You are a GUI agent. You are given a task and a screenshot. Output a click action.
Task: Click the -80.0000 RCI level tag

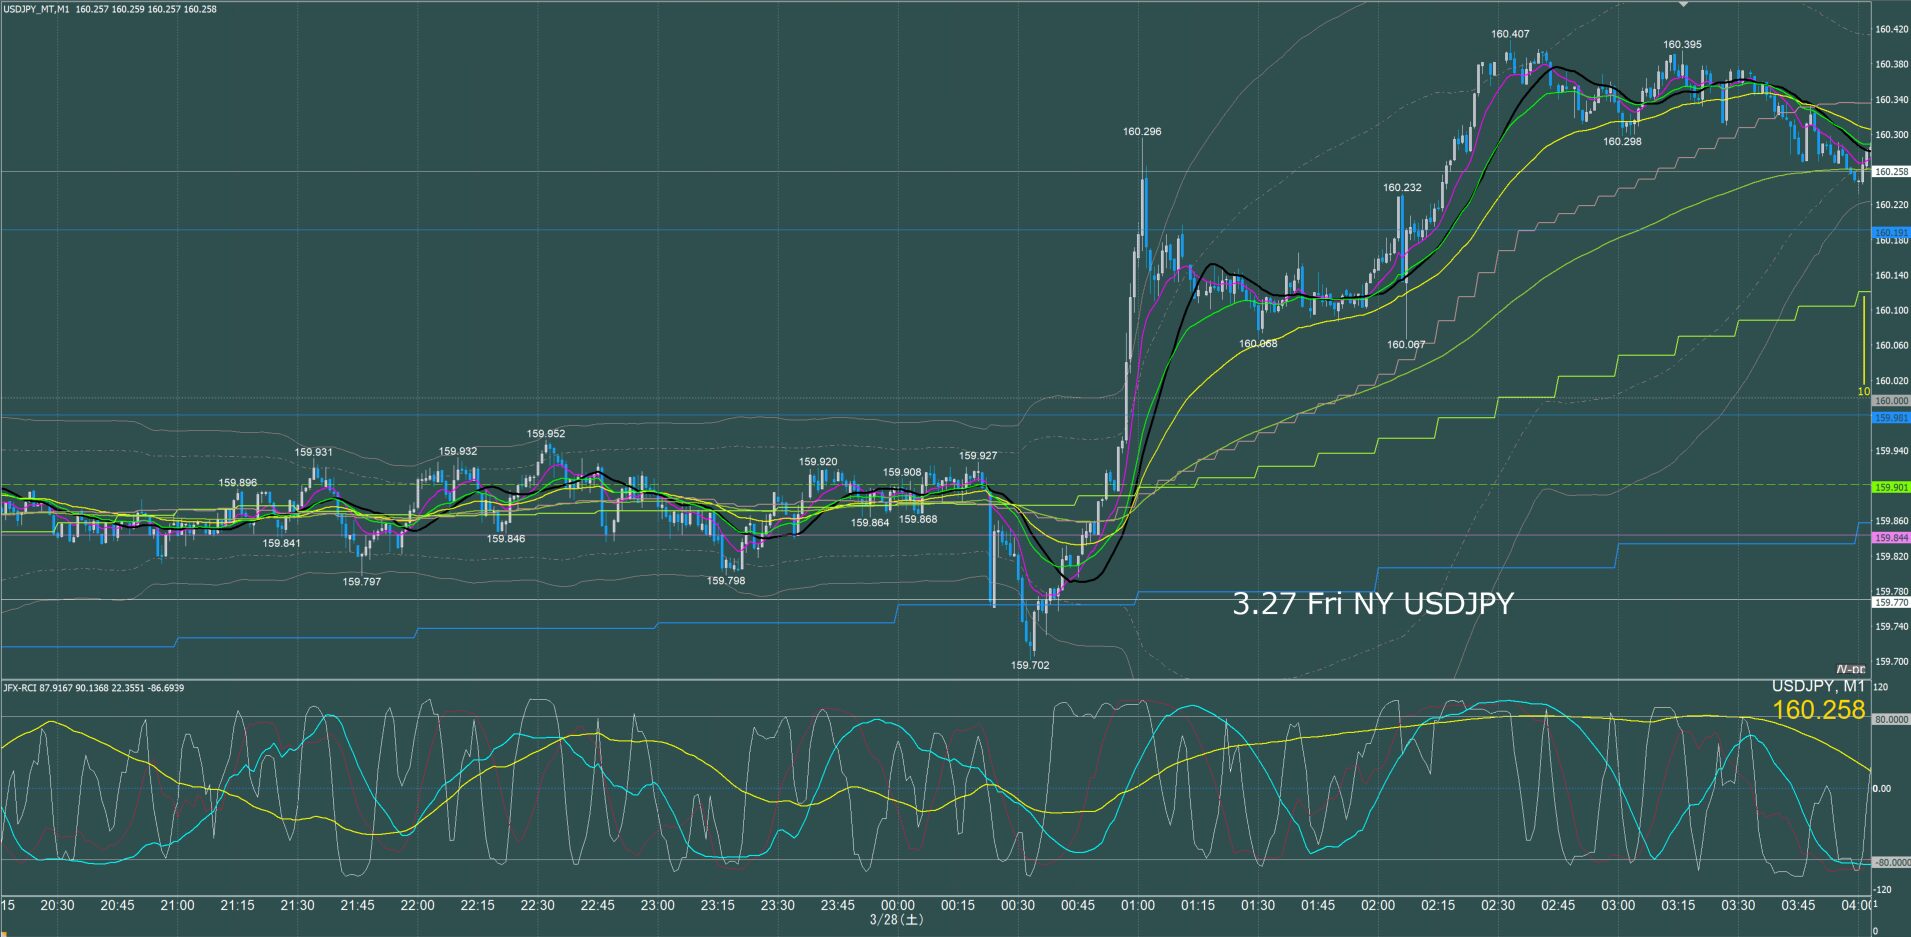[x=1890, y=862]
